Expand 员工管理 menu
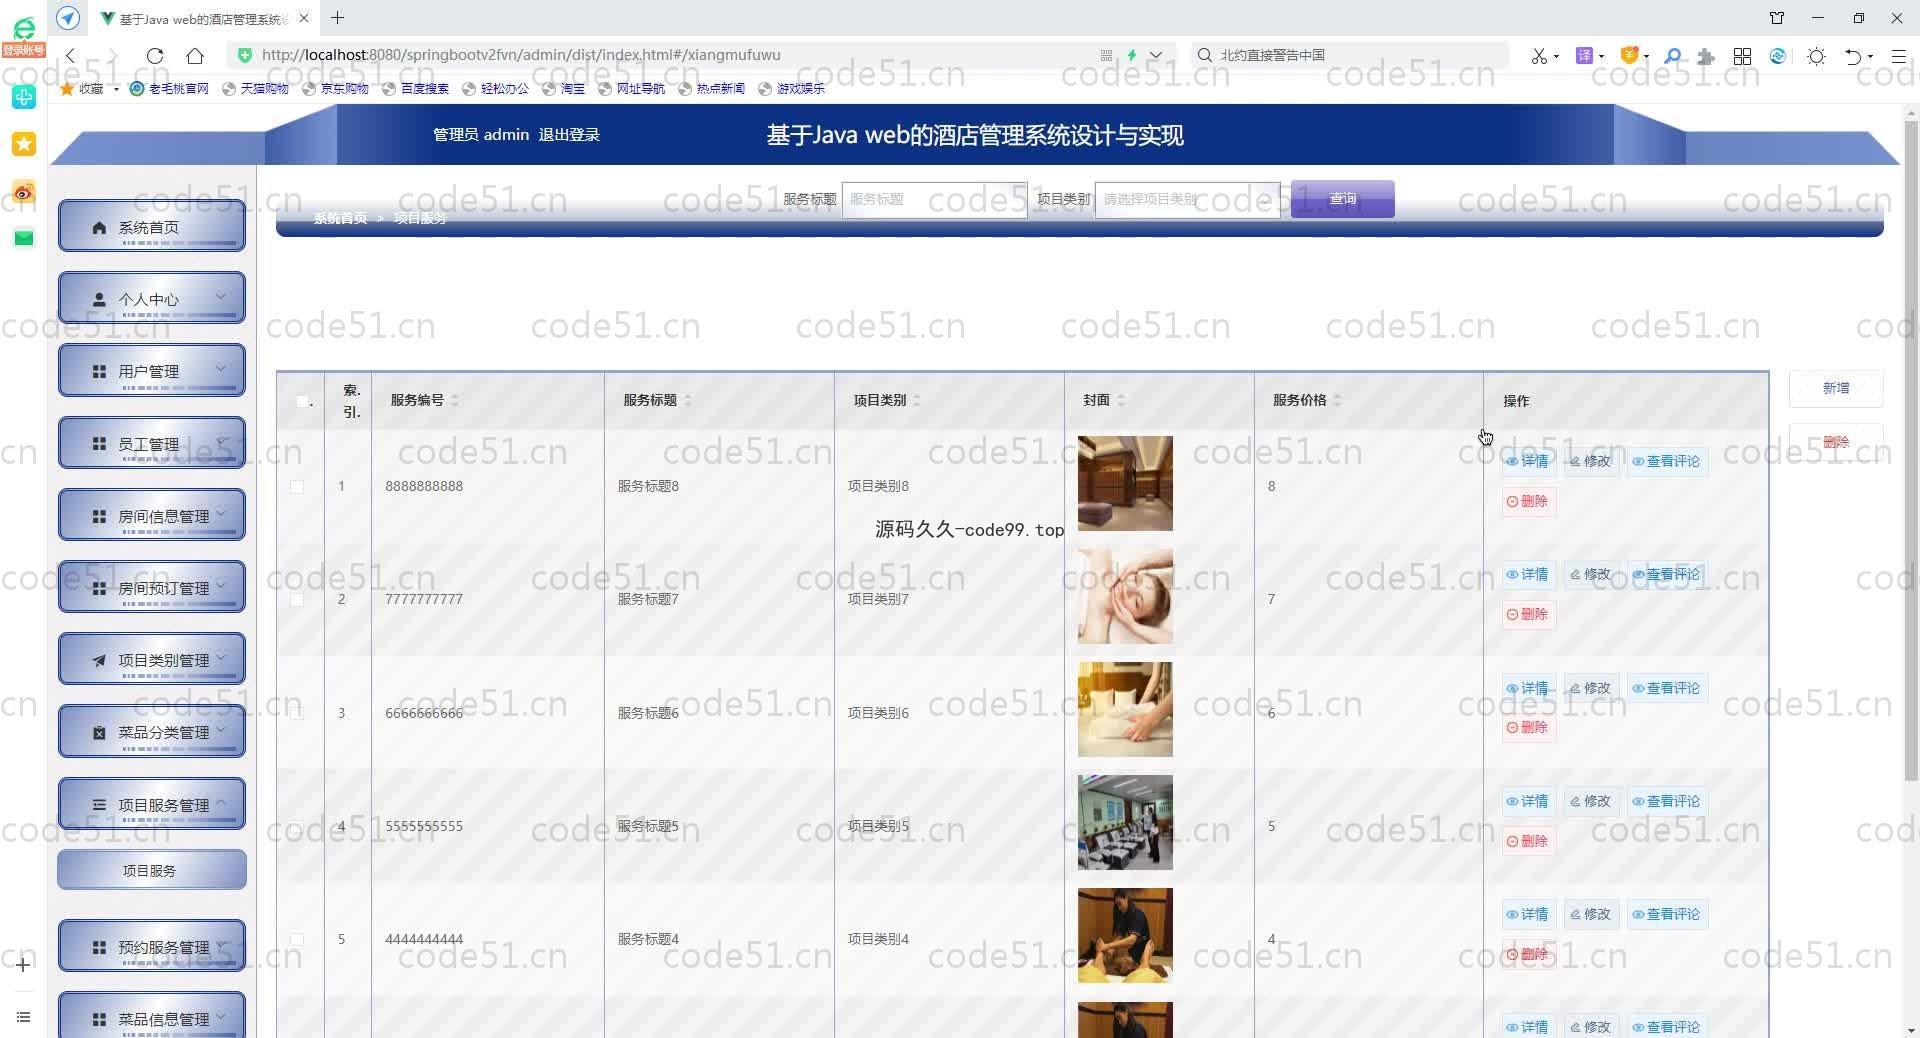The image size is (1920, 1038). (x=152, y=443)
